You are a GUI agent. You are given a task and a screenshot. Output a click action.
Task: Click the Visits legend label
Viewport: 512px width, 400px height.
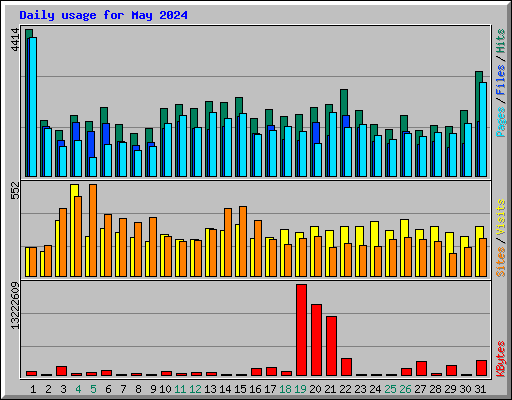[x=501, y=218]
